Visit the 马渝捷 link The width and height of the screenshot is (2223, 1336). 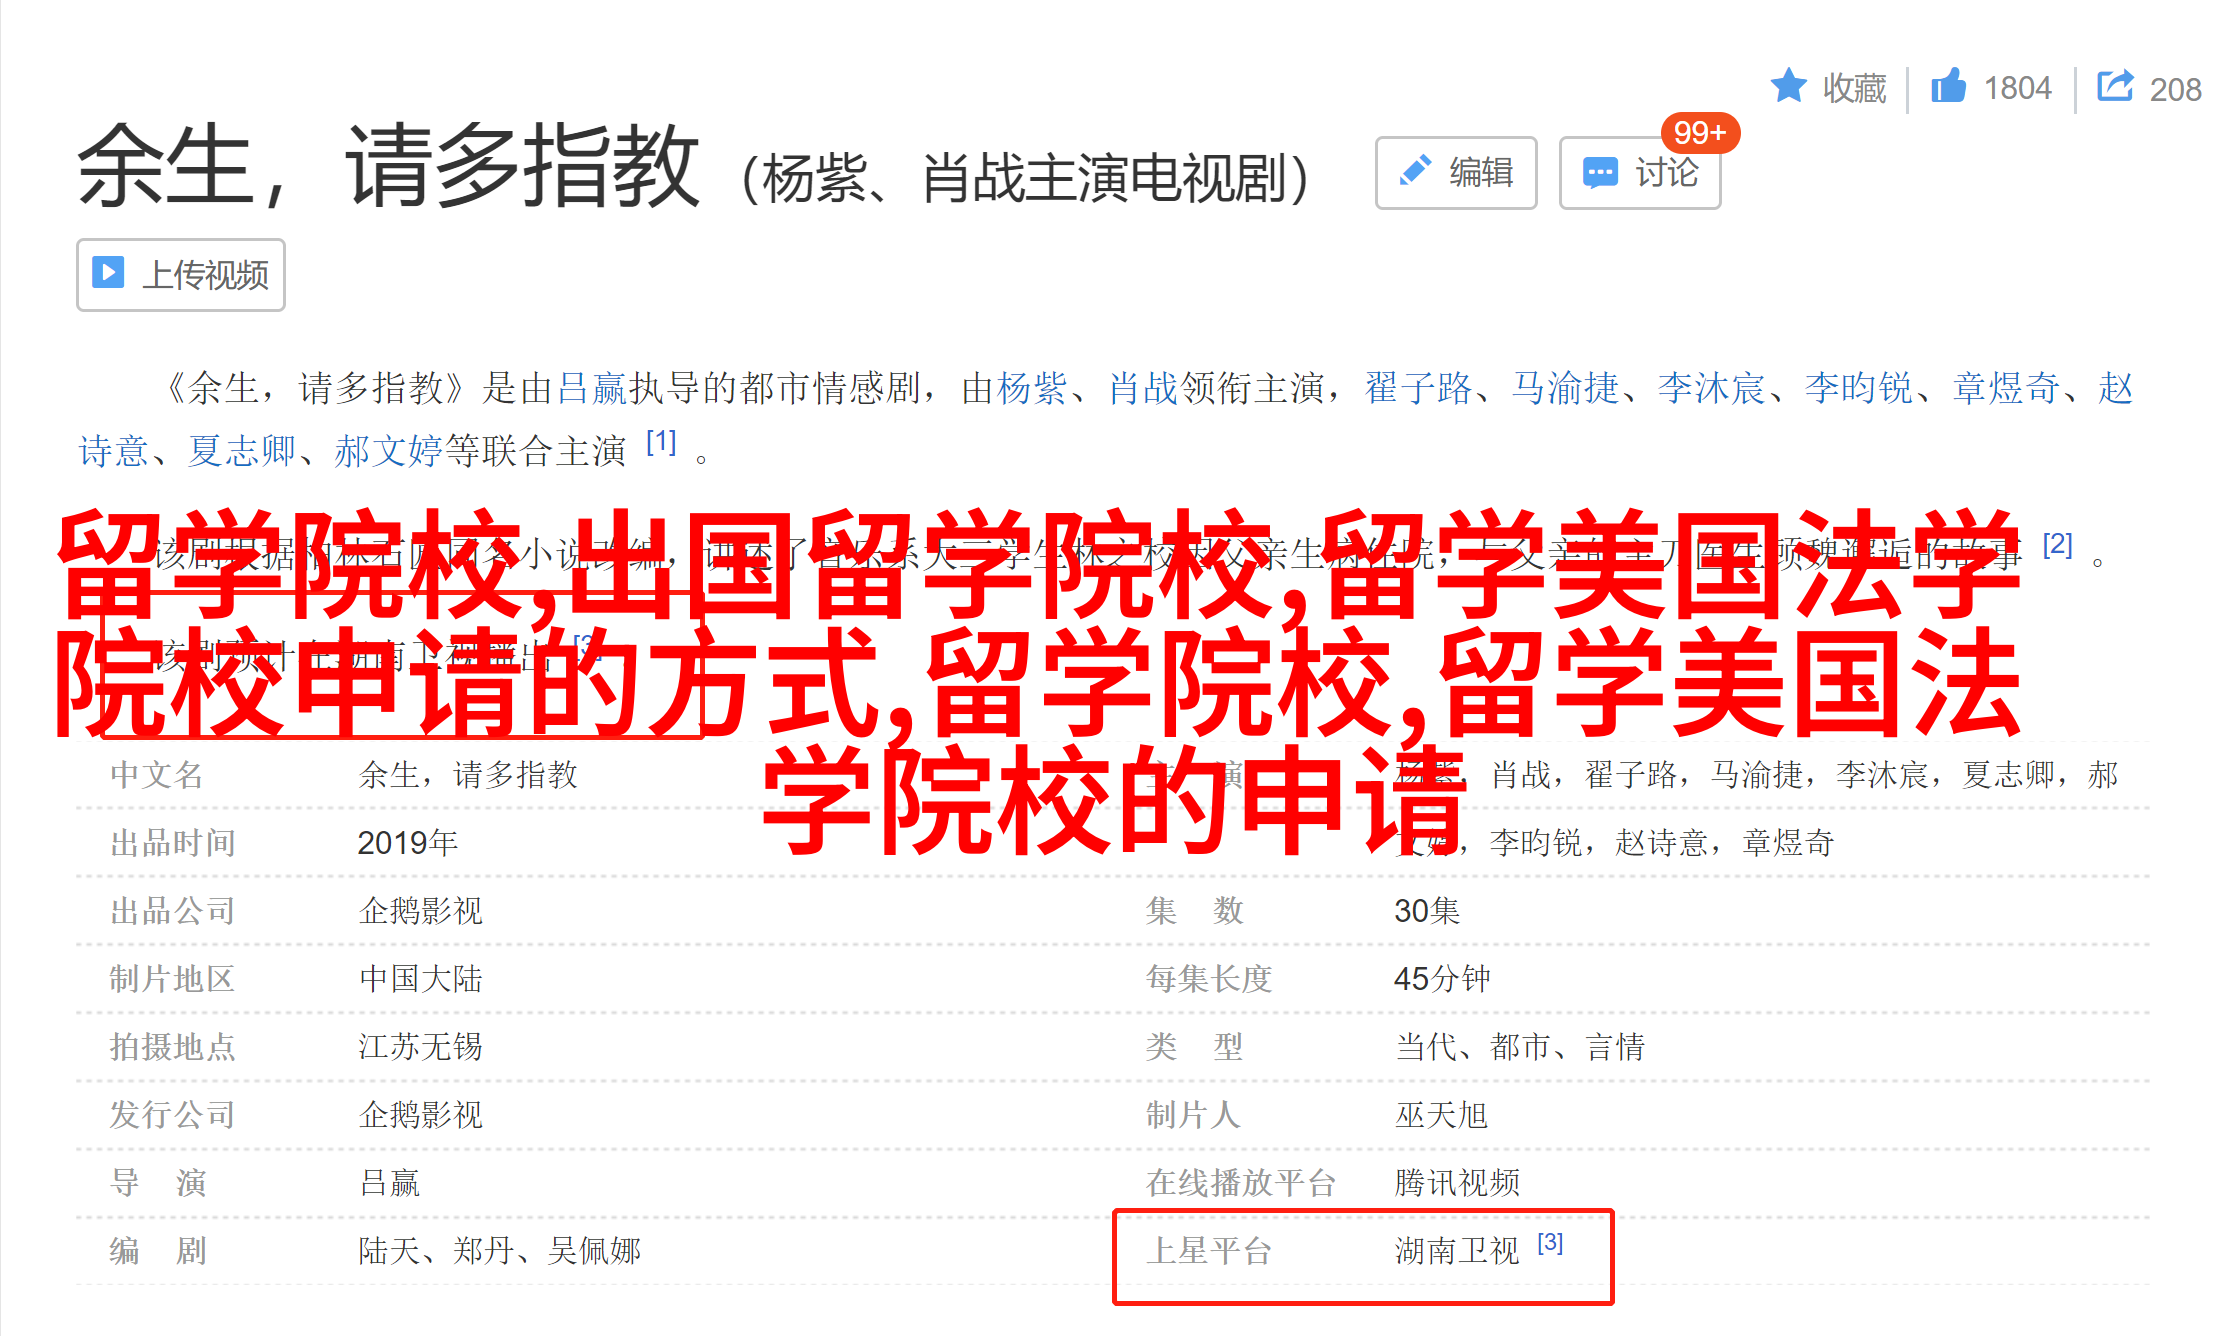tap(1566, 388)
